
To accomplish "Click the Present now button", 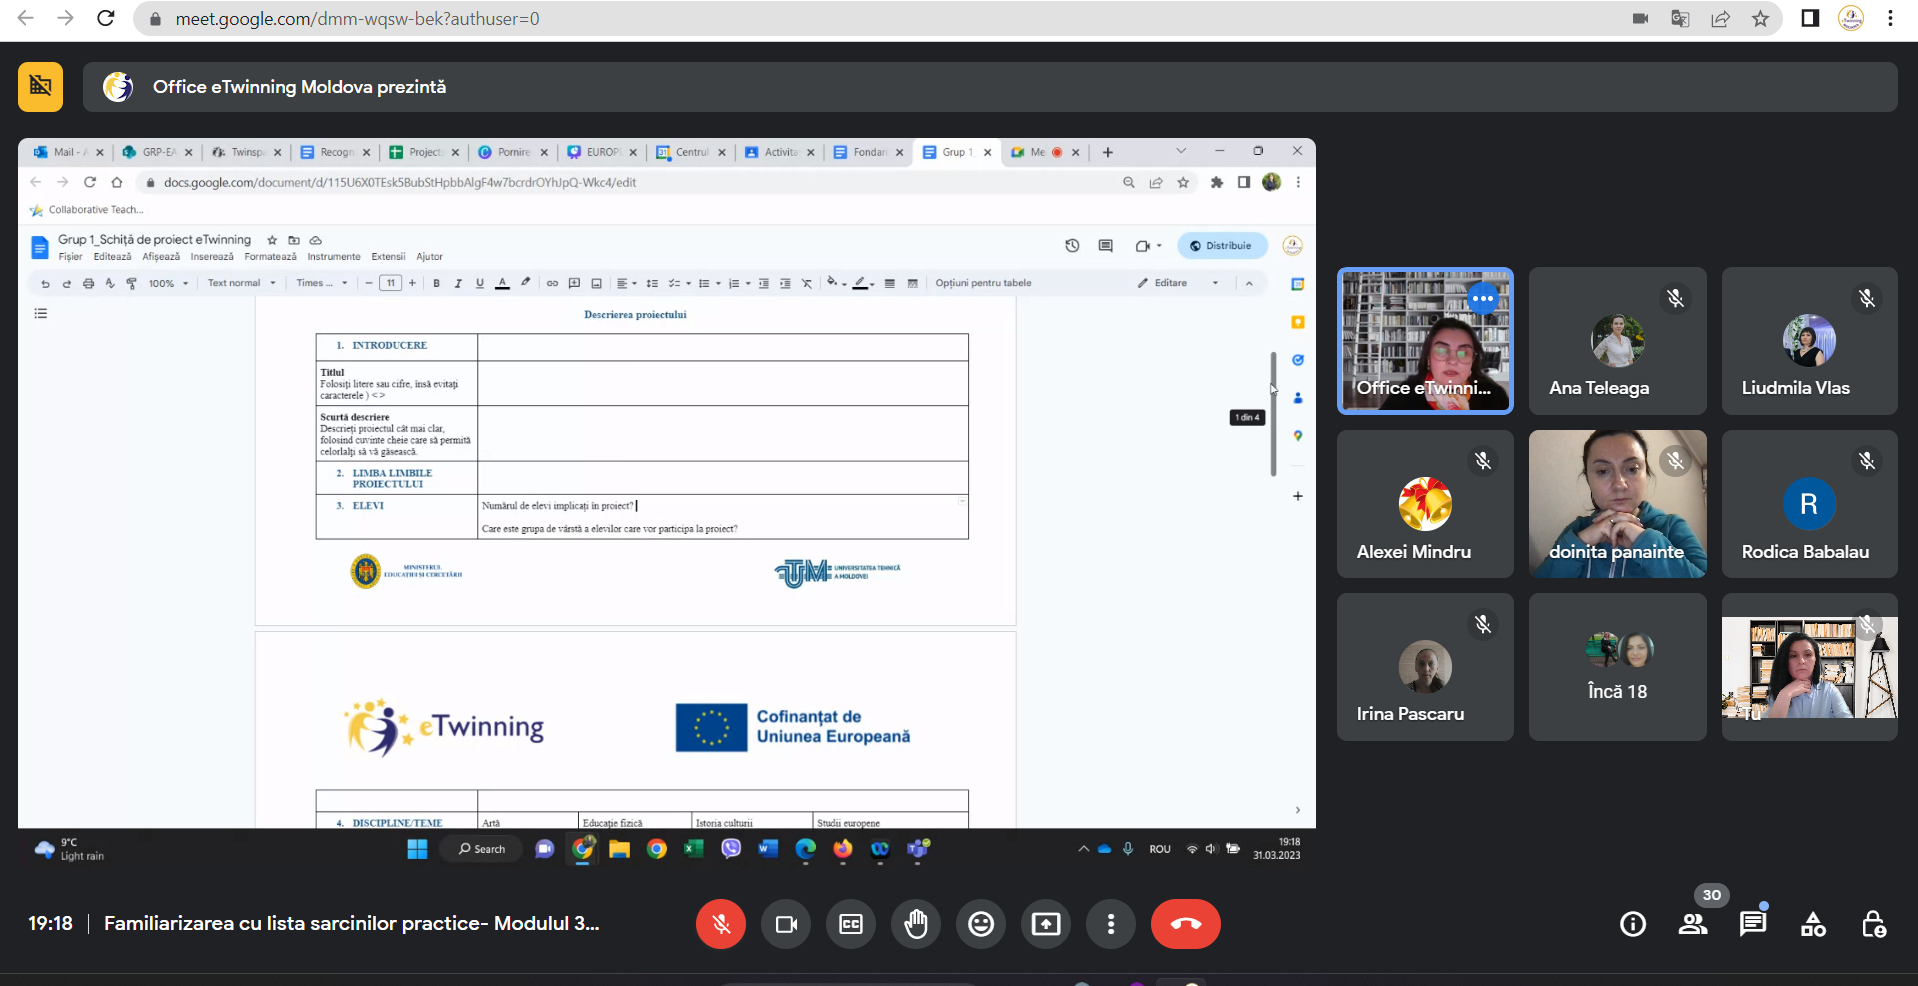I will pos(1046,924).
